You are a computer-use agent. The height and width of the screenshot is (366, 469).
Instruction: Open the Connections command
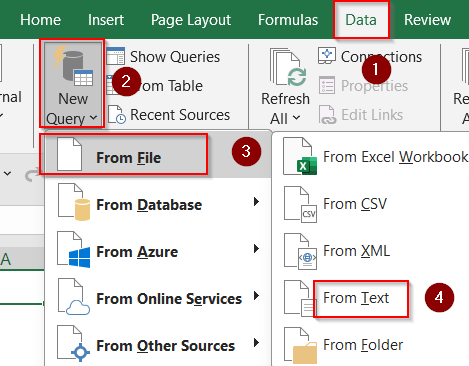(381, 57)
